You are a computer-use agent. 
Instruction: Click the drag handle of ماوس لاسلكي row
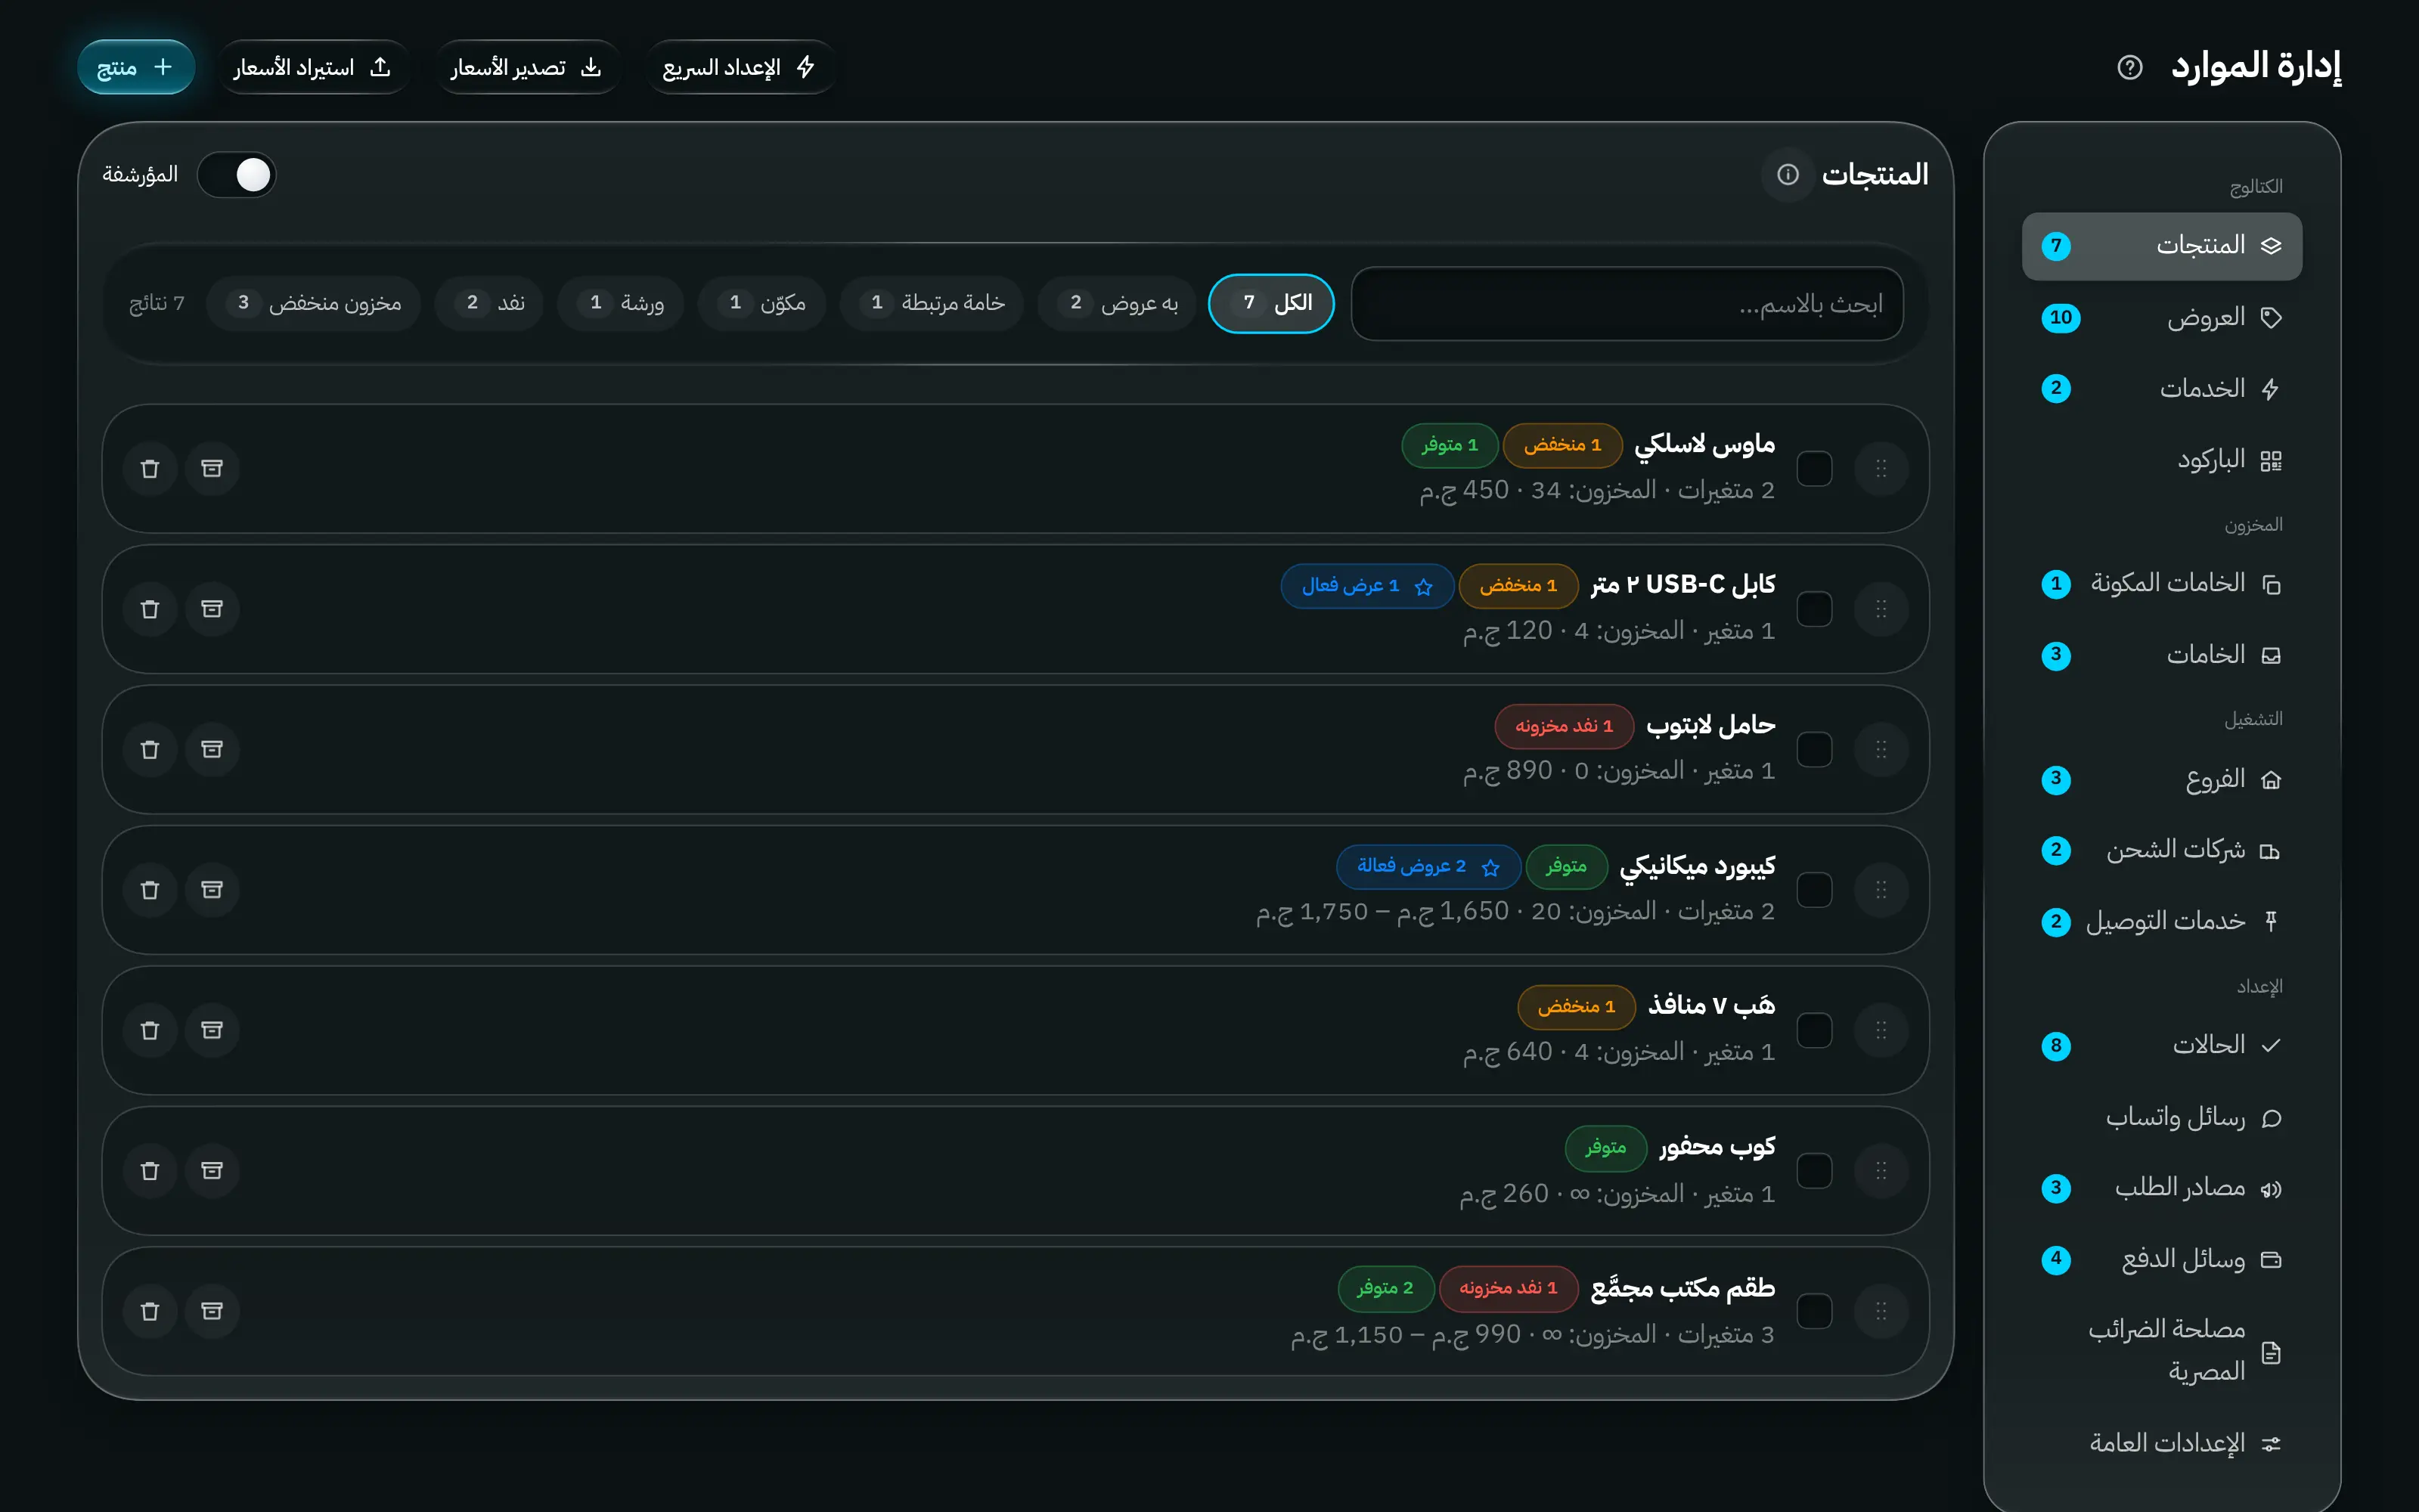pos(1881,468)
